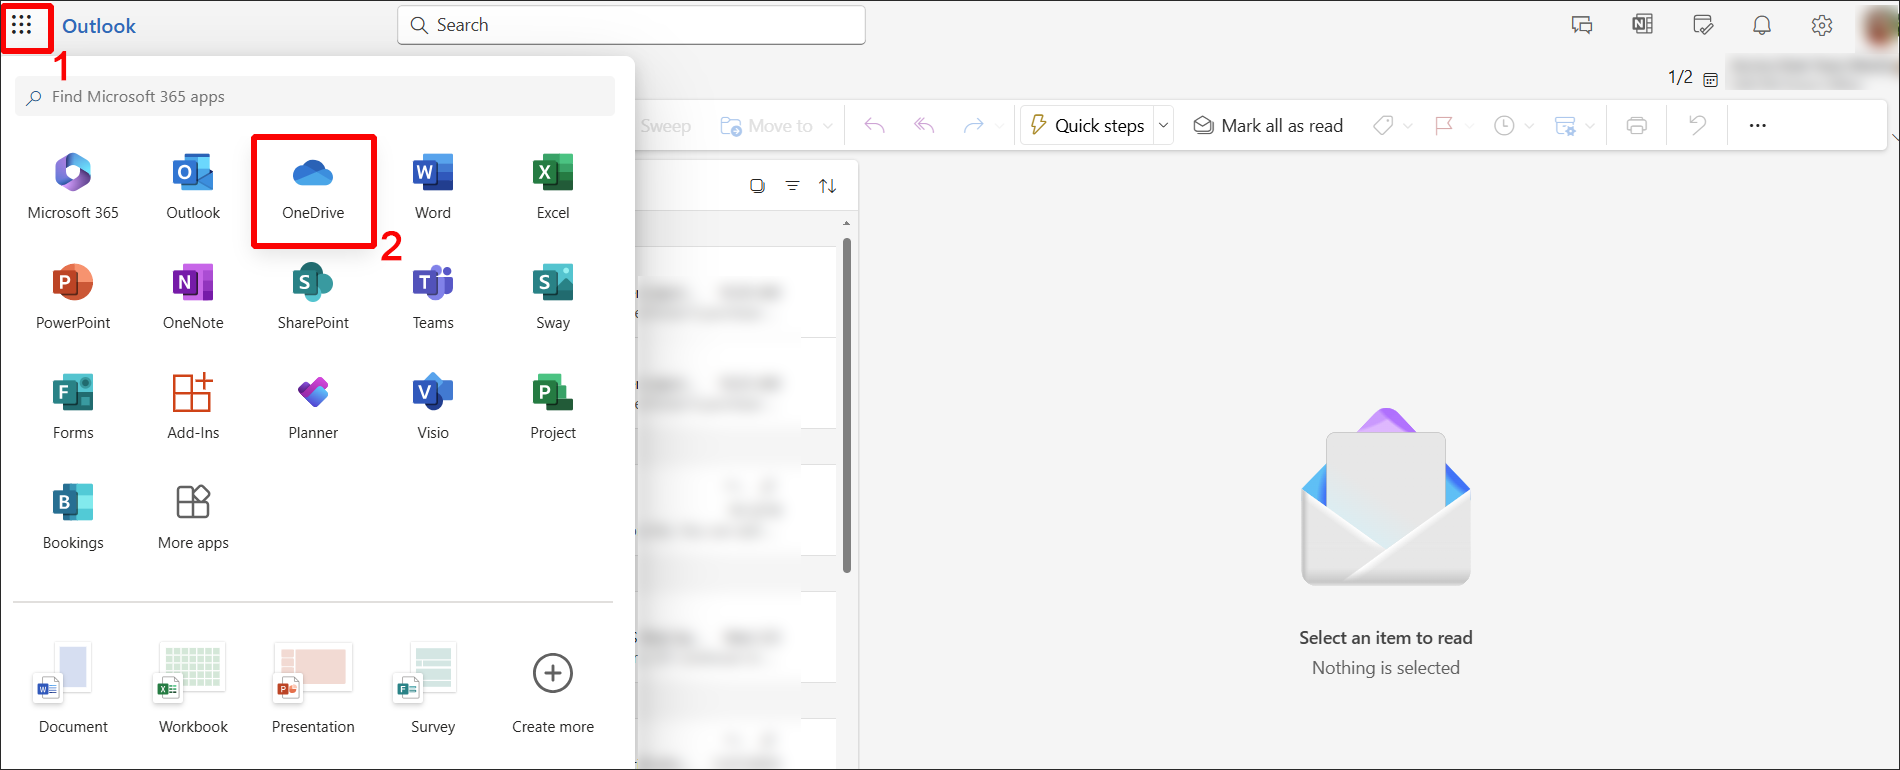Click the message list scrollbar
Screen dimensions: 1900x770
847,405
